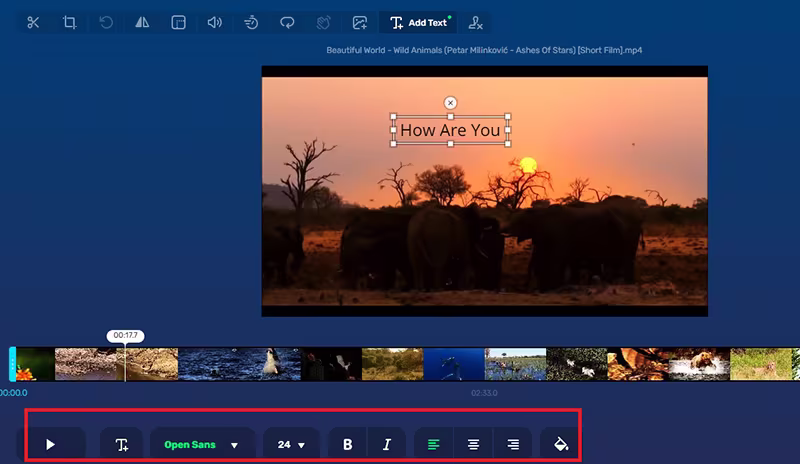
Task: Add a new text box
Action: coord(121,445)
